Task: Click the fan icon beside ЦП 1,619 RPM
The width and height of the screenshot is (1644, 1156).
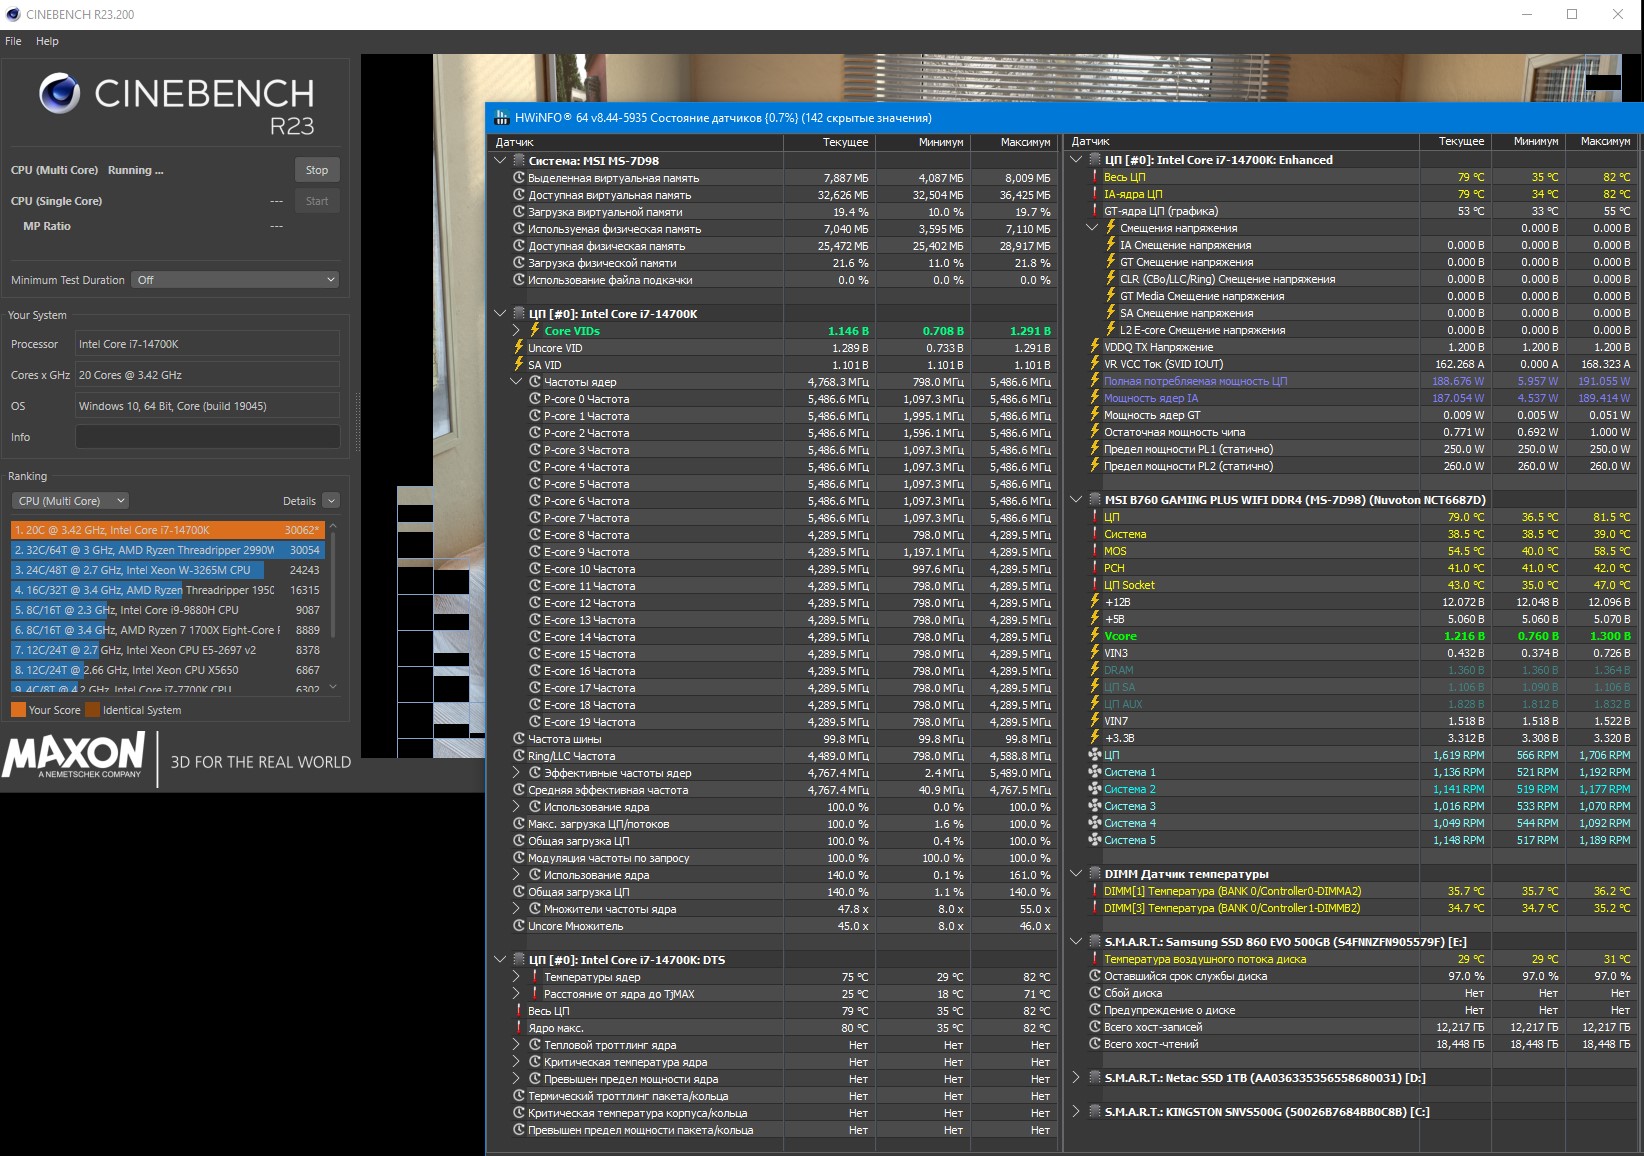Action: (1095, 754)
